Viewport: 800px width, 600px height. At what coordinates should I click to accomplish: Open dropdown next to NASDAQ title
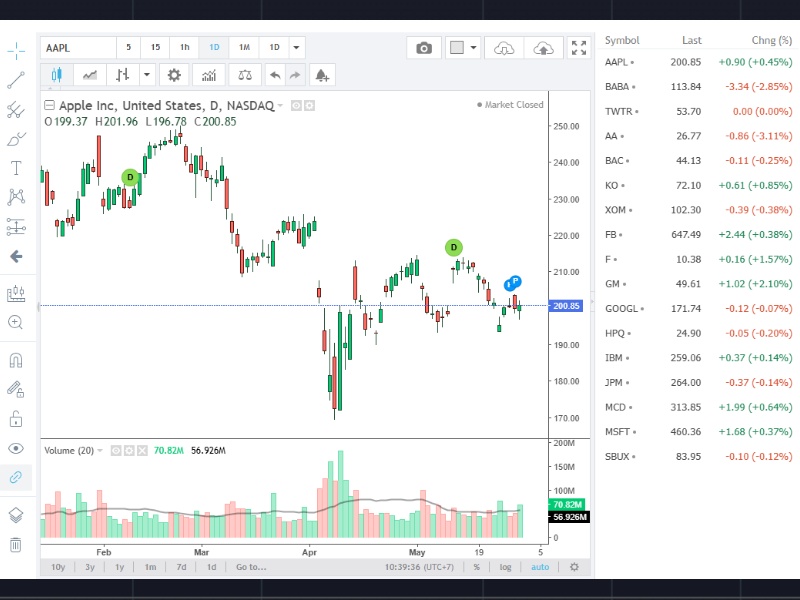point(280,106)
